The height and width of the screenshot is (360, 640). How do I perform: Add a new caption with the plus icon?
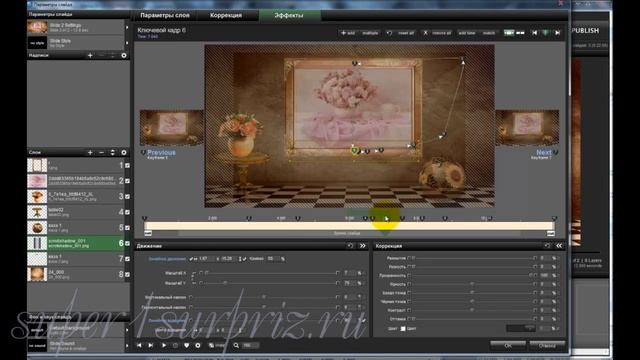[x=90, y=56]
